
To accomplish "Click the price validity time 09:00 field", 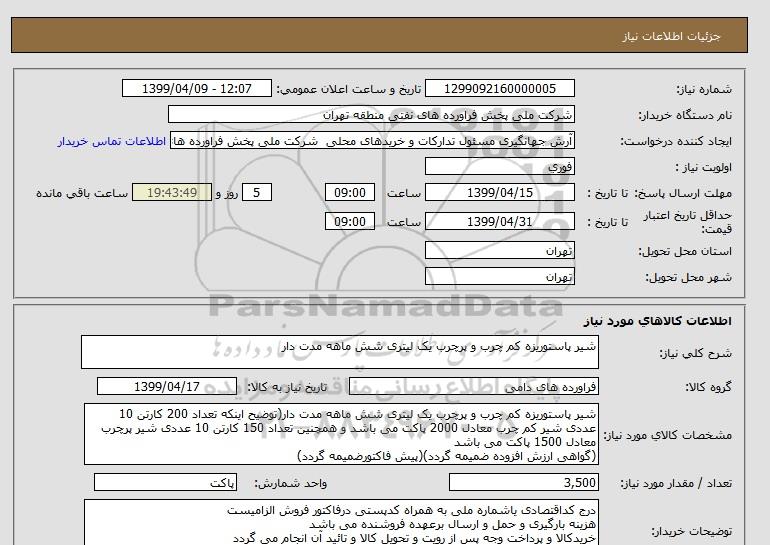I will pyautogui.click(x=350, y=221).
